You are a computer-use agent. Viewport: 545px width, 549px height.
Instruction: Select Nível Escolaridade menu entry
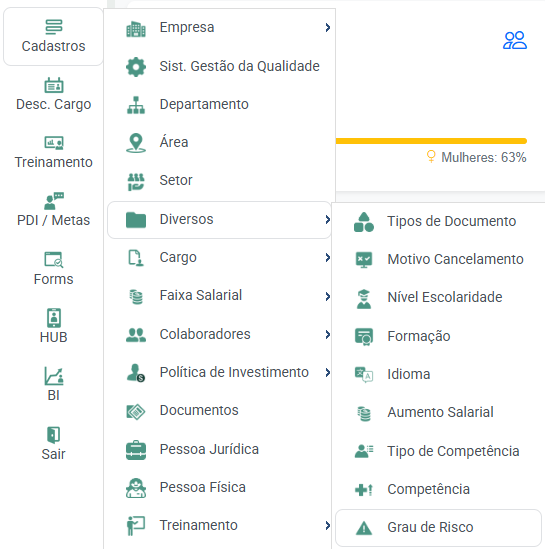[438, 298]
